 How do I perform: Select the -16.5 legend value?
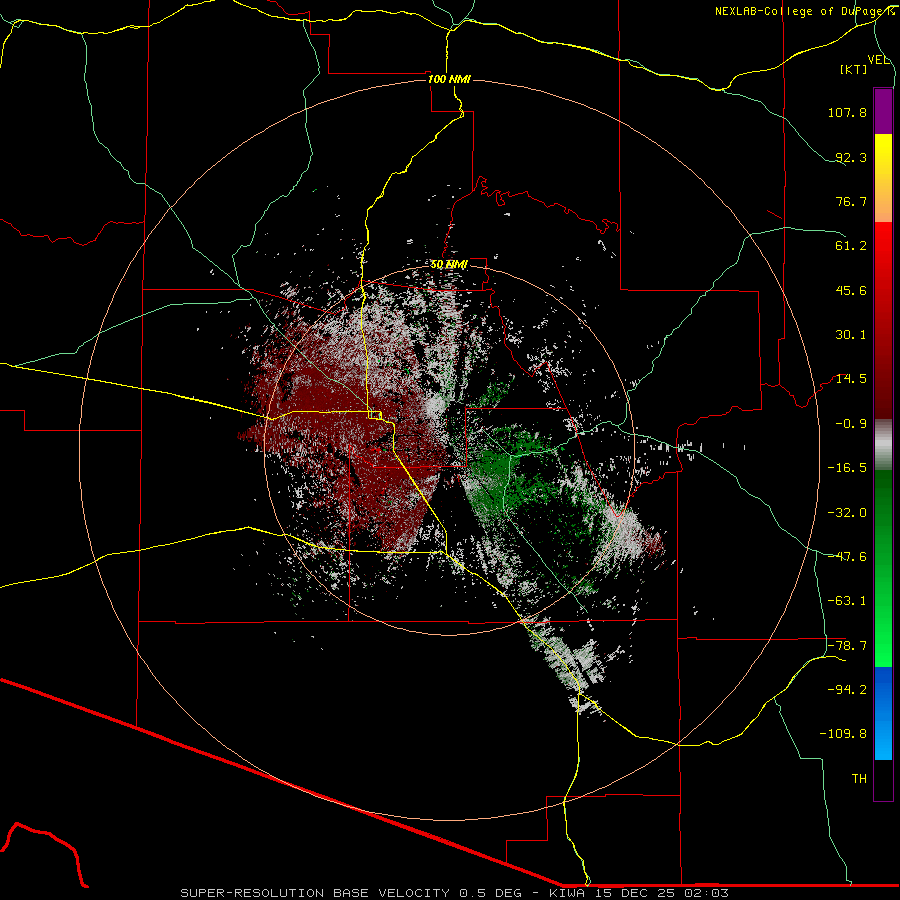click(x=847, y=468)
